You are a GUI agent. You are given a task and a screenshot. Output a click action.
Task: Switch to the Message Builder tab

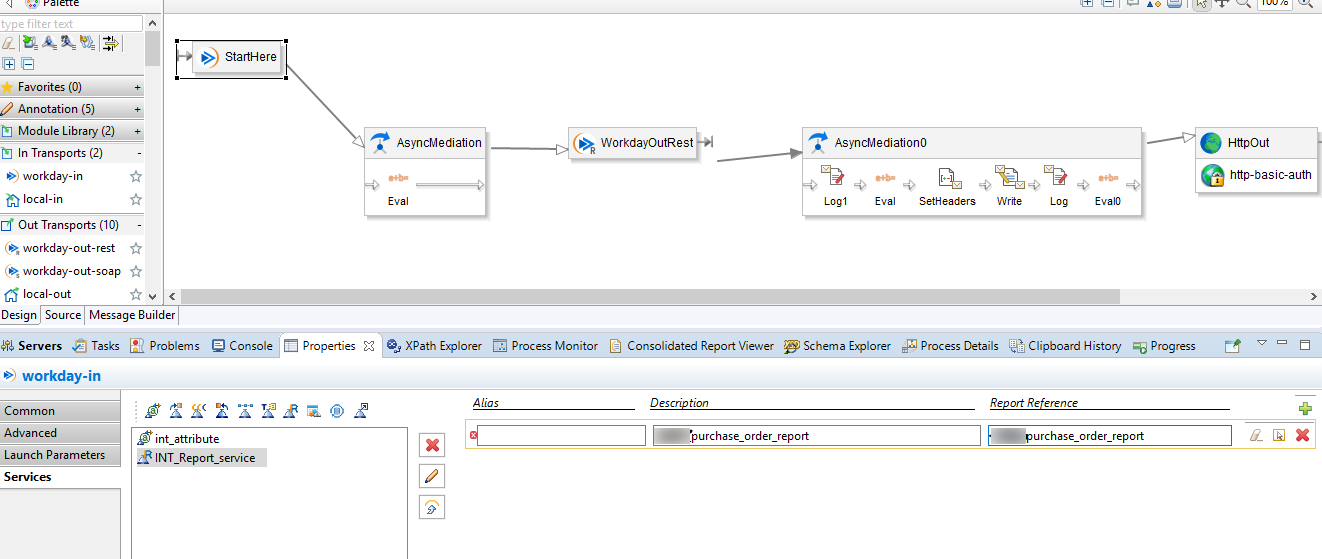coord(132,315)
